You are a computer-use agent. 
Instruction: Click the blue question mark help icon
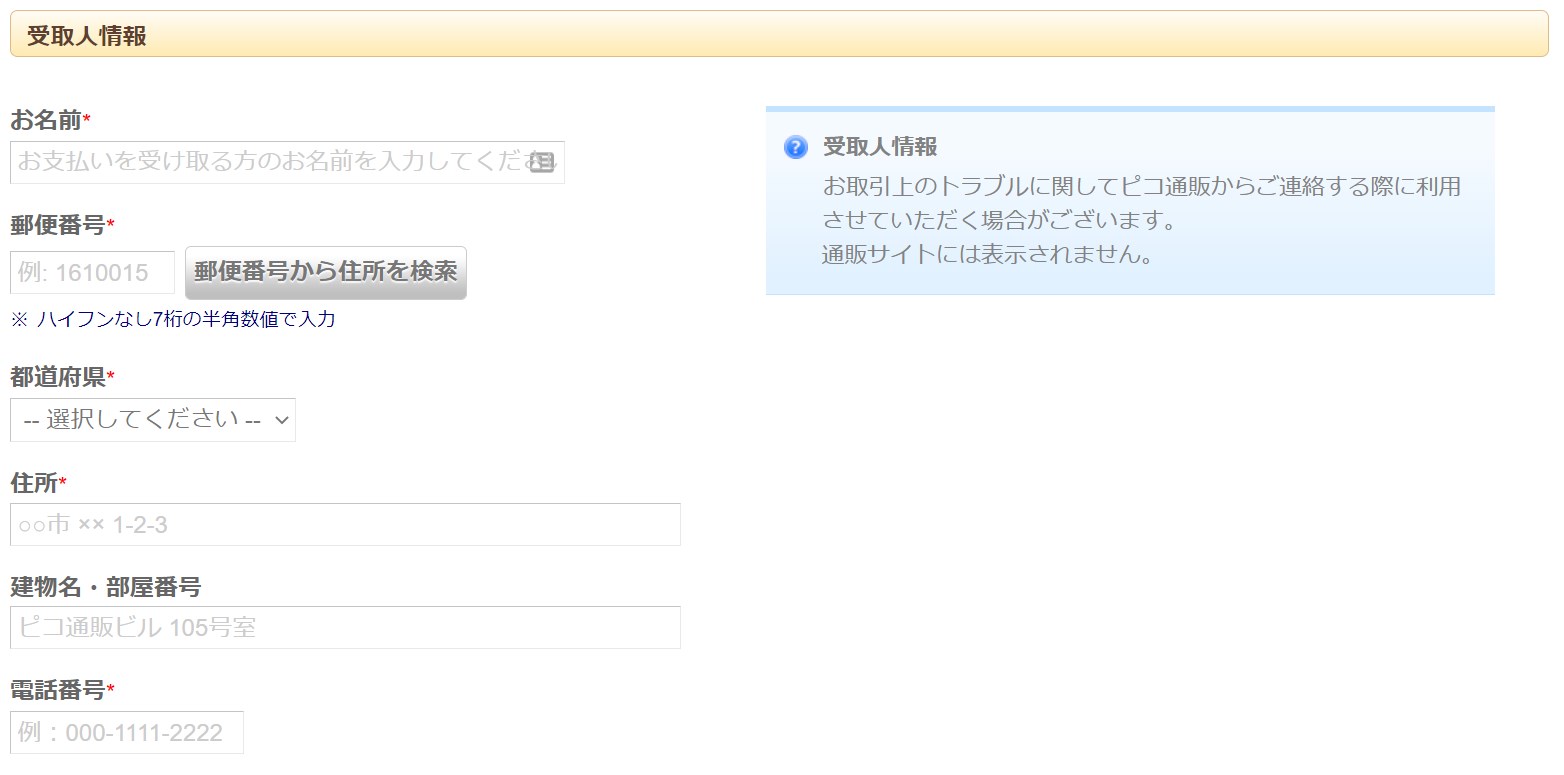pos(795,147)
